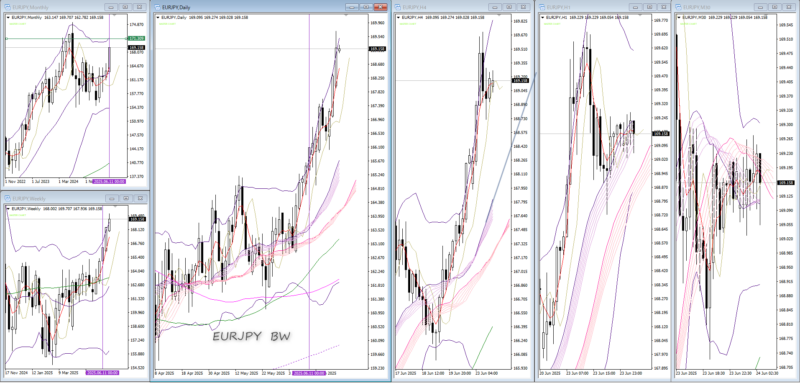Open the EURJPY,Weekly window system icon
800x383 pixels.
tap(7, 198)
